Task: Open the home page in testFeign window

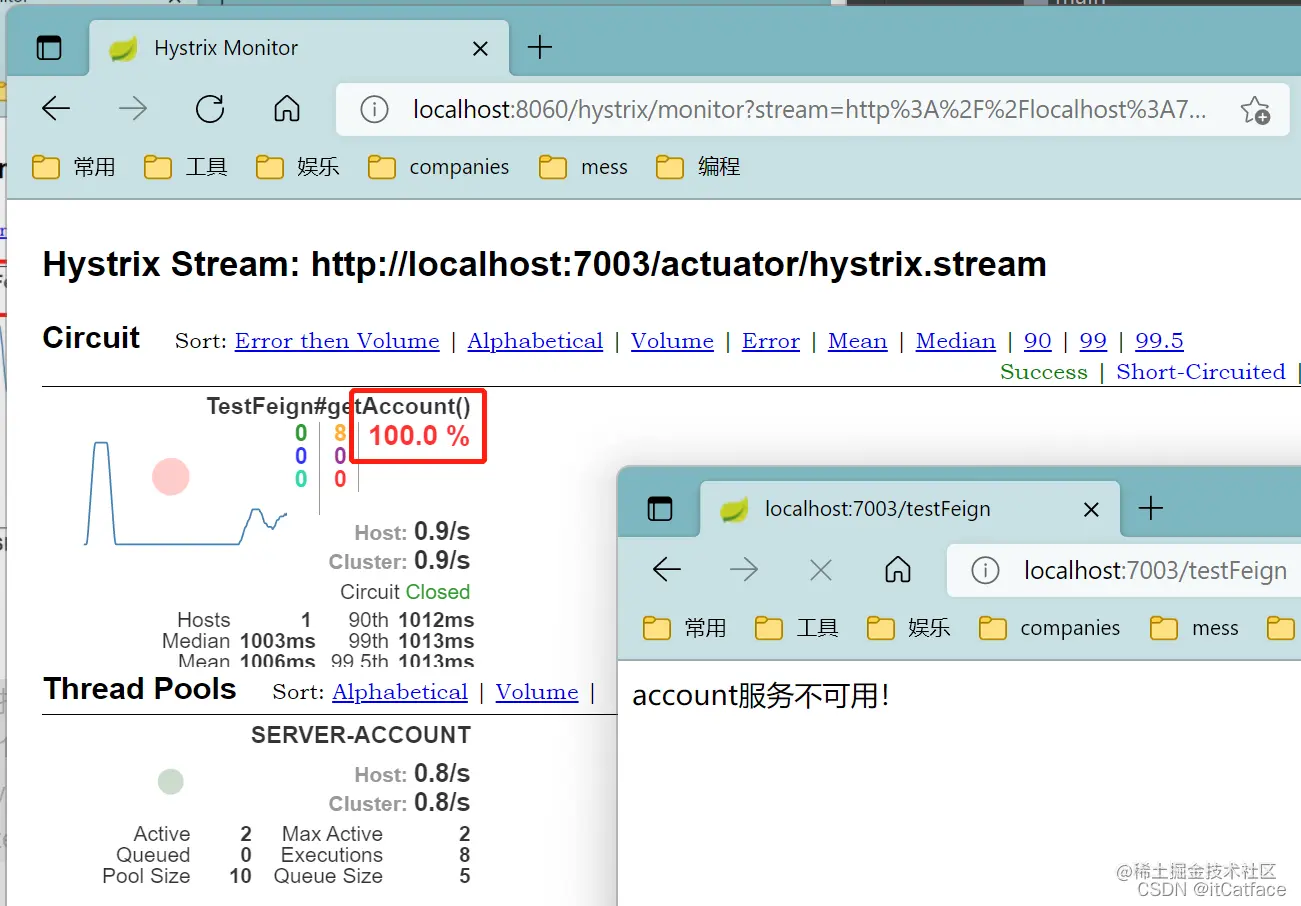Action: pos(898,570)
